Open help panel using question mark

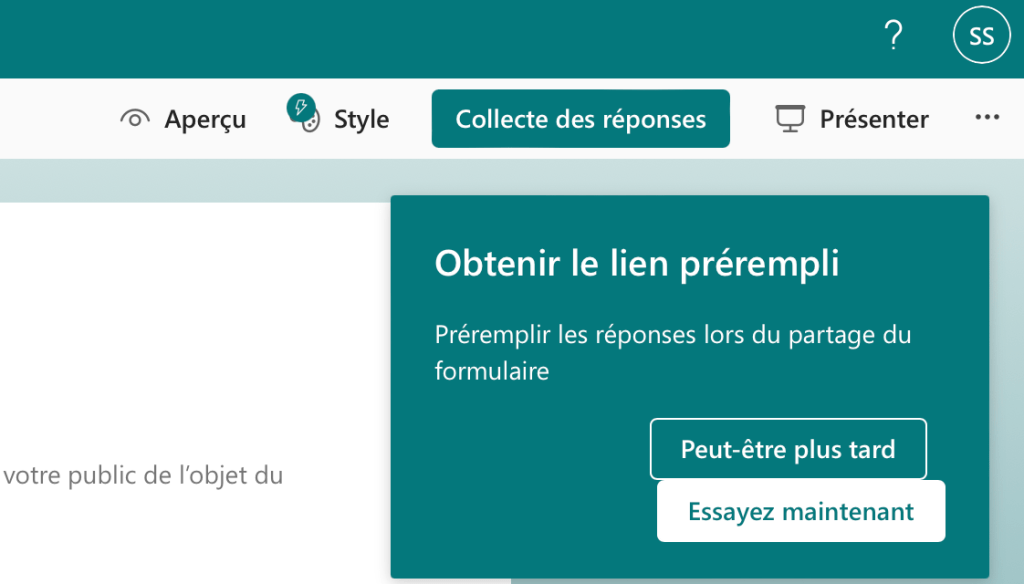(x=893, y=36)
